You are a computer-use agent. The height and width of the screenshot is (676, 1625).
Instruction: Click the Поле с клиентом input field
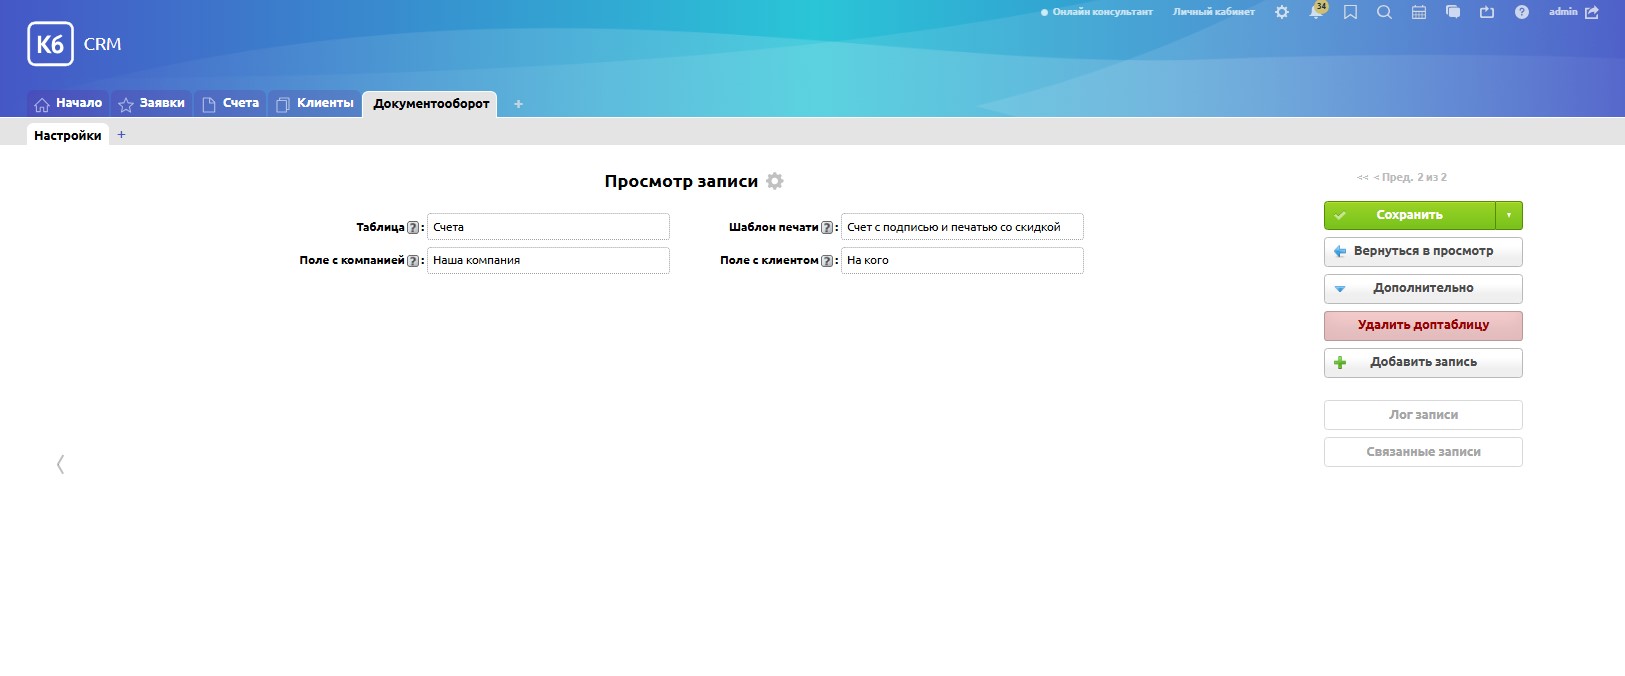(x=961, y=260)
